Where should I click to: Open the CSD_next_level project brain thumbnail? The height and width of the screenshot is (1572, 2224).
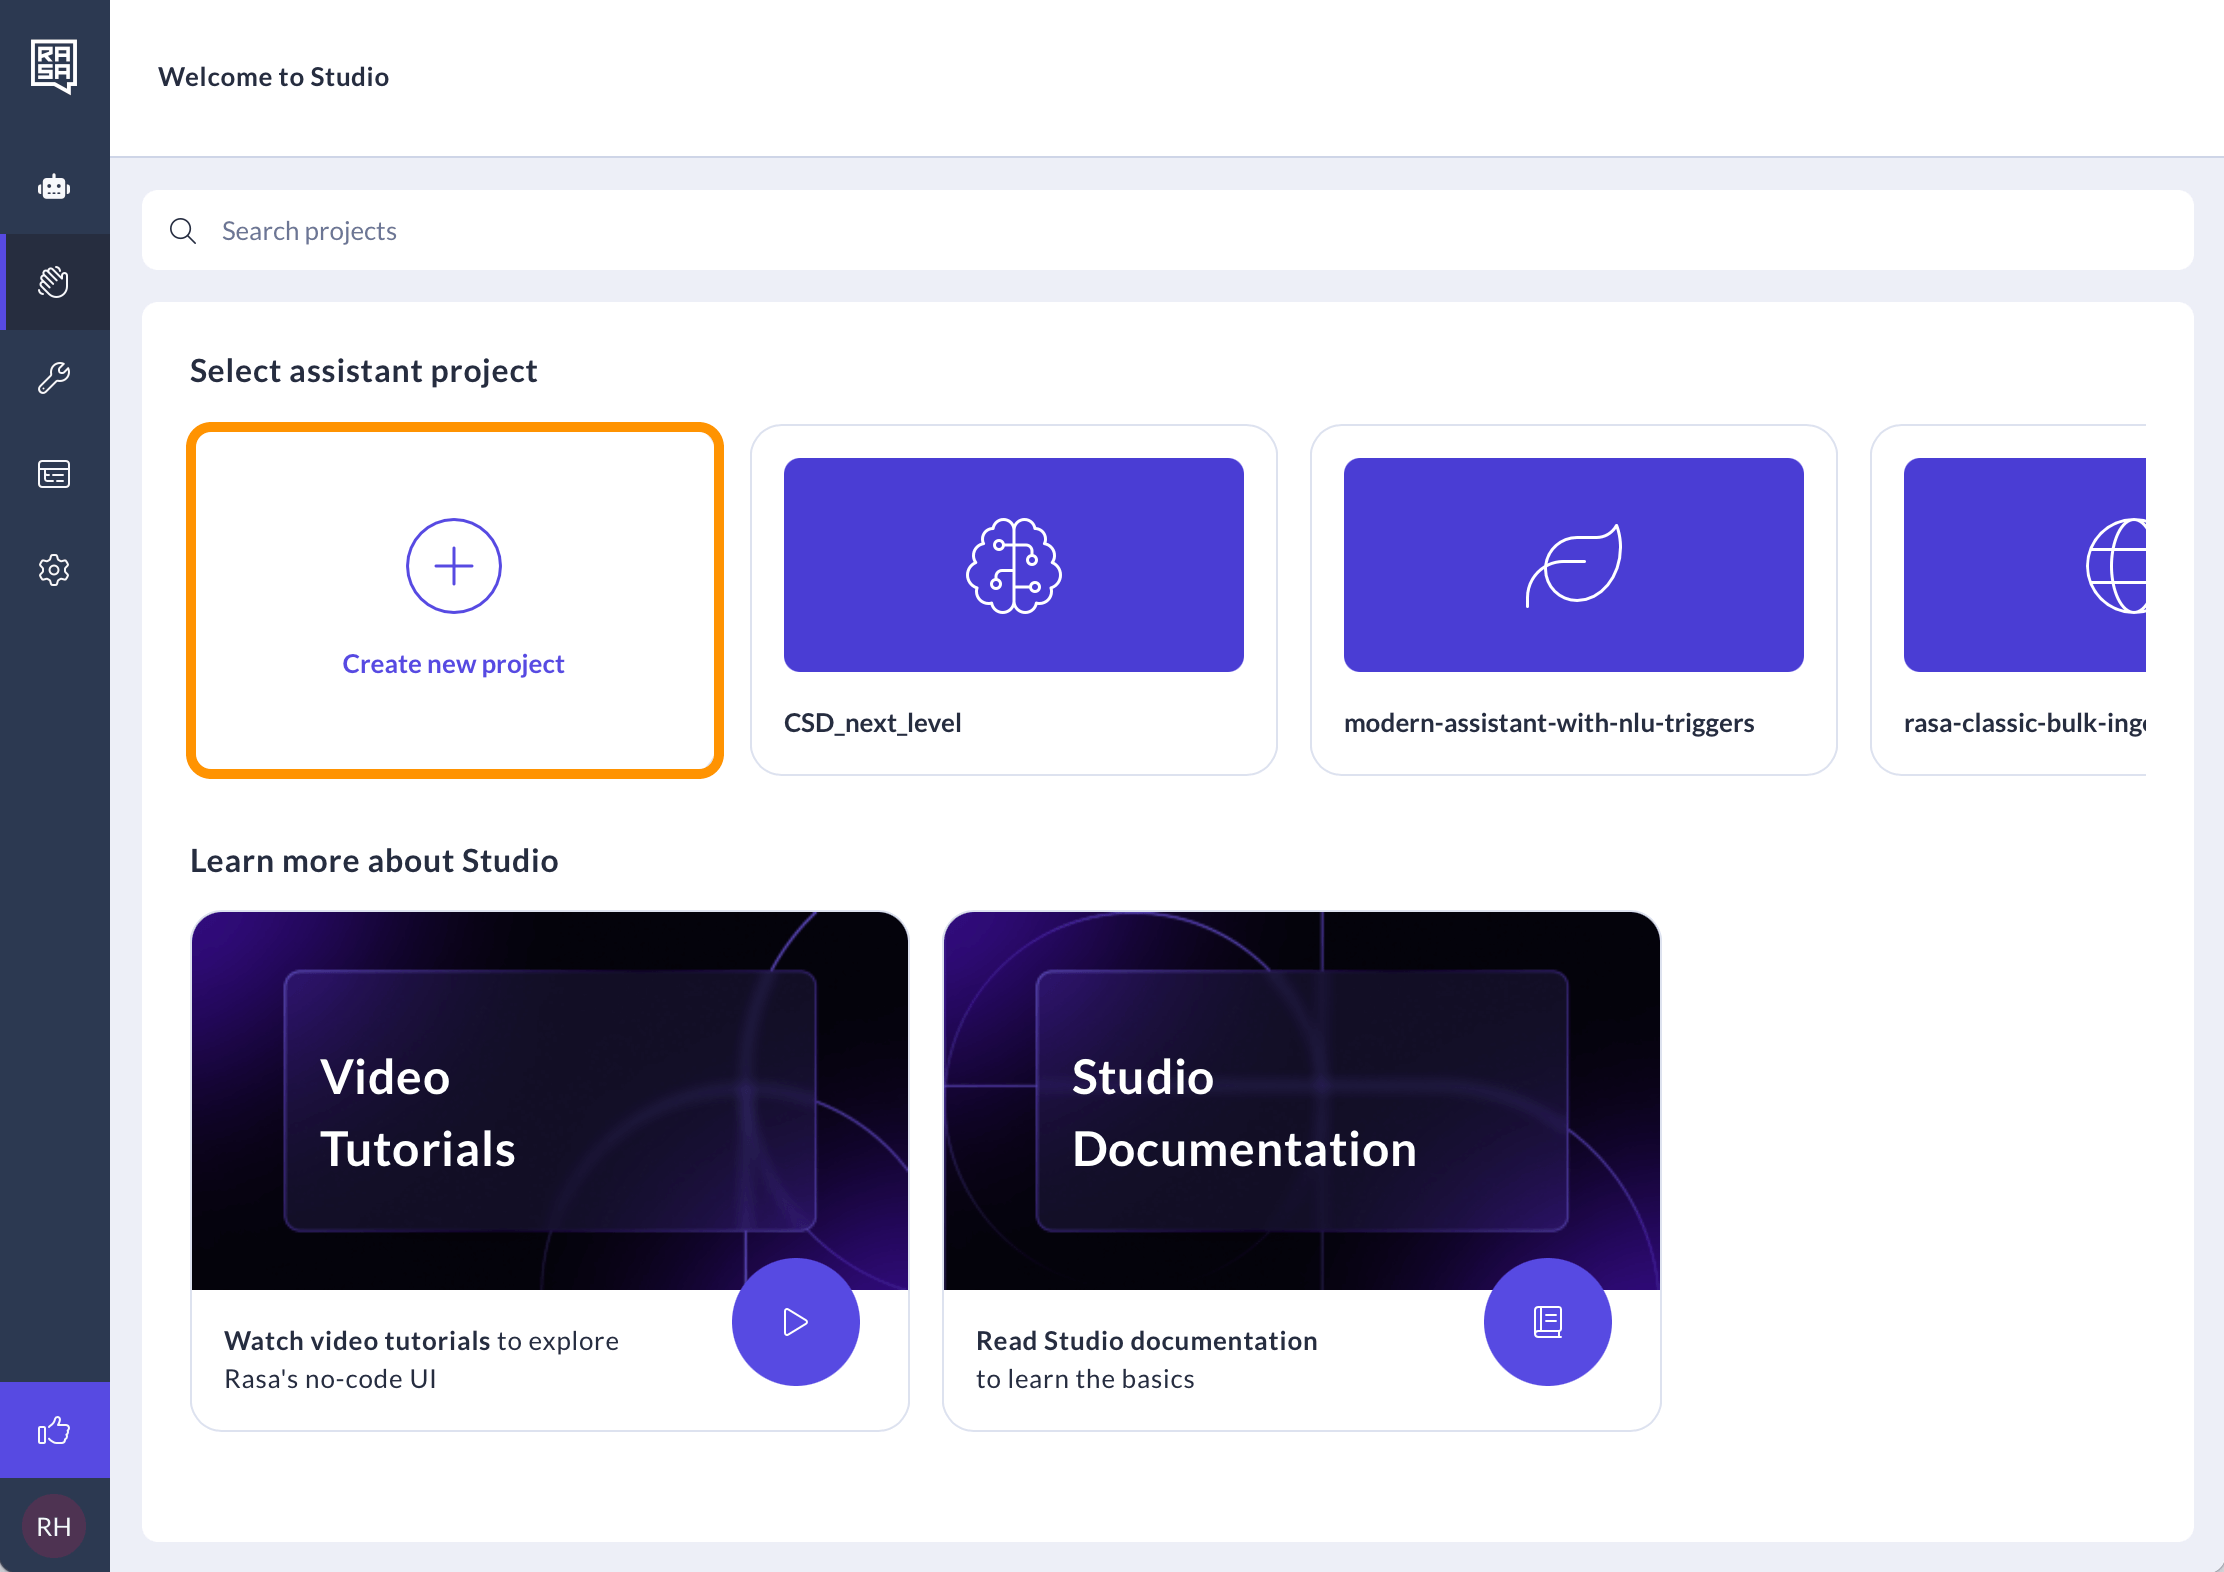pos(1013,565)
